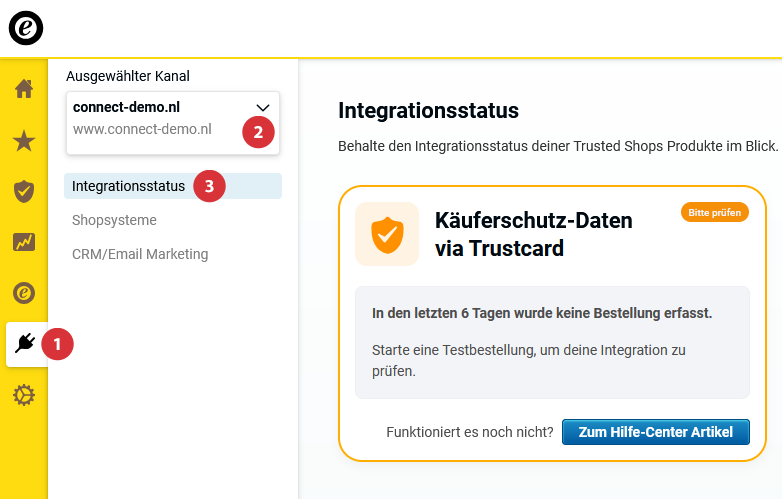Open the settings gear icon

pos(24,396)
